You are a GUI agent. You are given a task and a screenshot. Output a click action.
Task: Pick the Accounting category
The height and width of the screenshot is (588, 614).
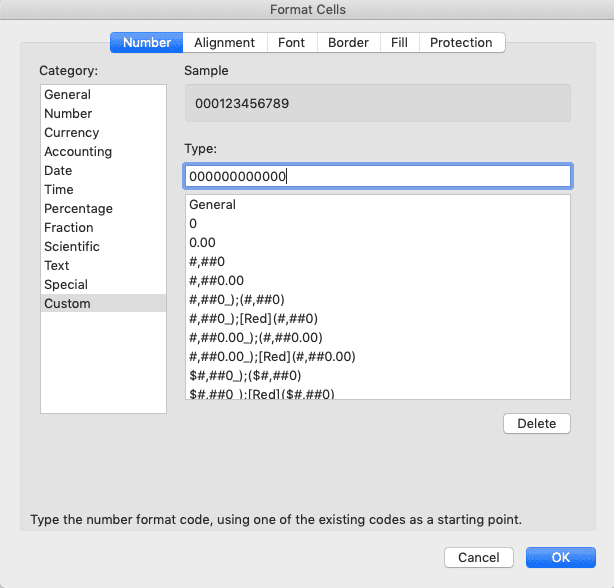click(x=103, y=152)
